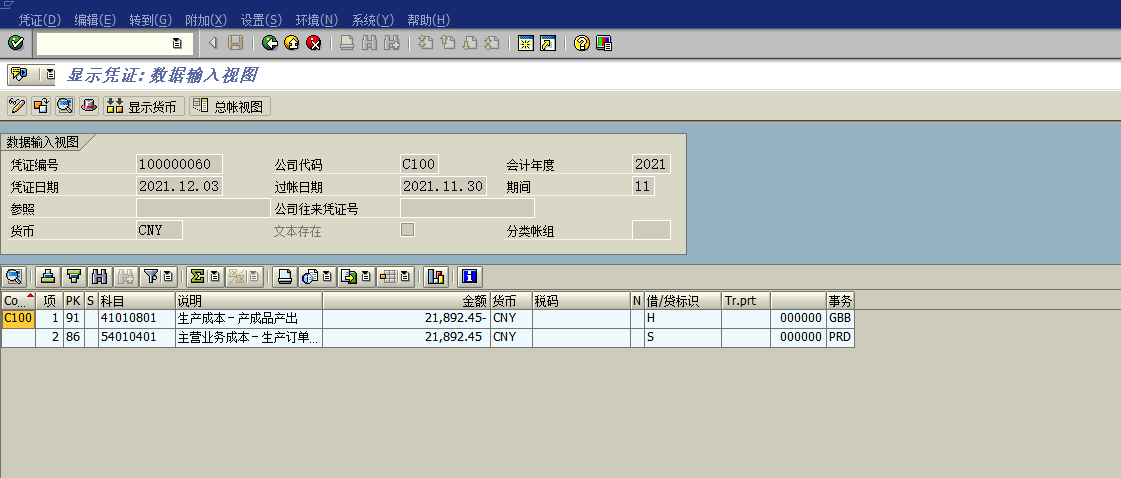The image size is (1121, 478).
Task: Click the 金额 column header
Action: tap(406, 301)
